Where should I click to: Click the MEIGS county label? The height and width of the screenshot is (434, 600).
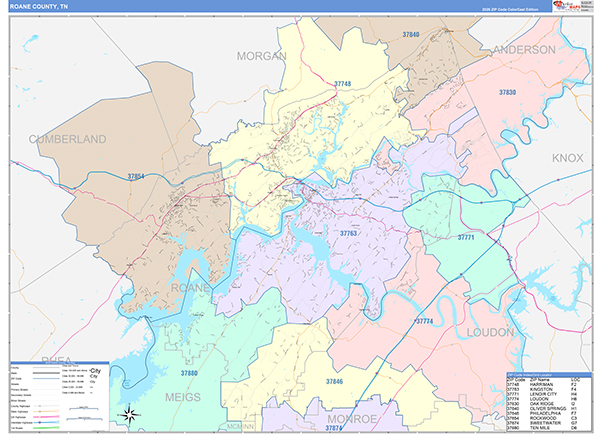pos(183,397)
